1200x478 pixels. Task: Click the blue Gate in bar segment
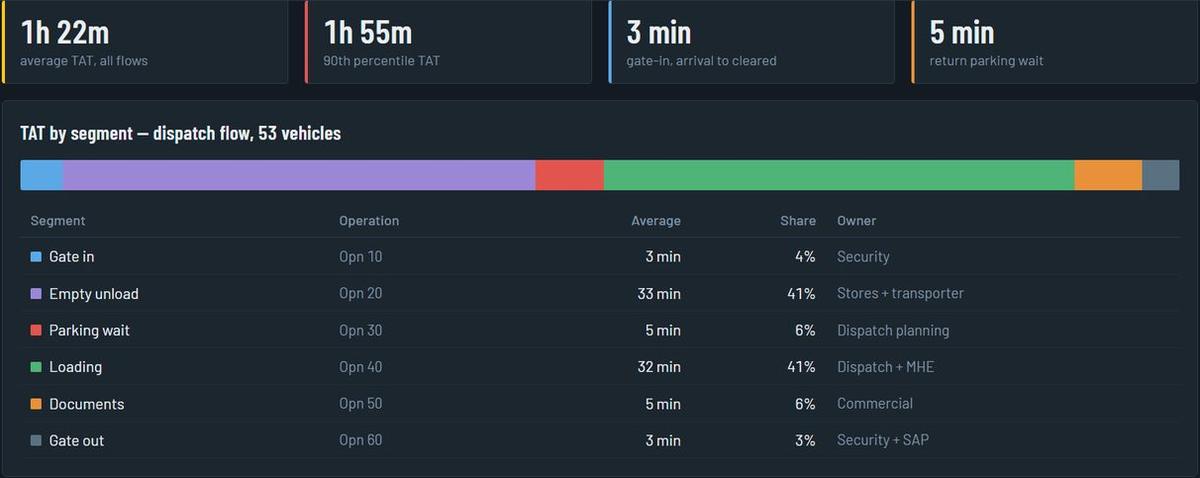pos(42,175)
